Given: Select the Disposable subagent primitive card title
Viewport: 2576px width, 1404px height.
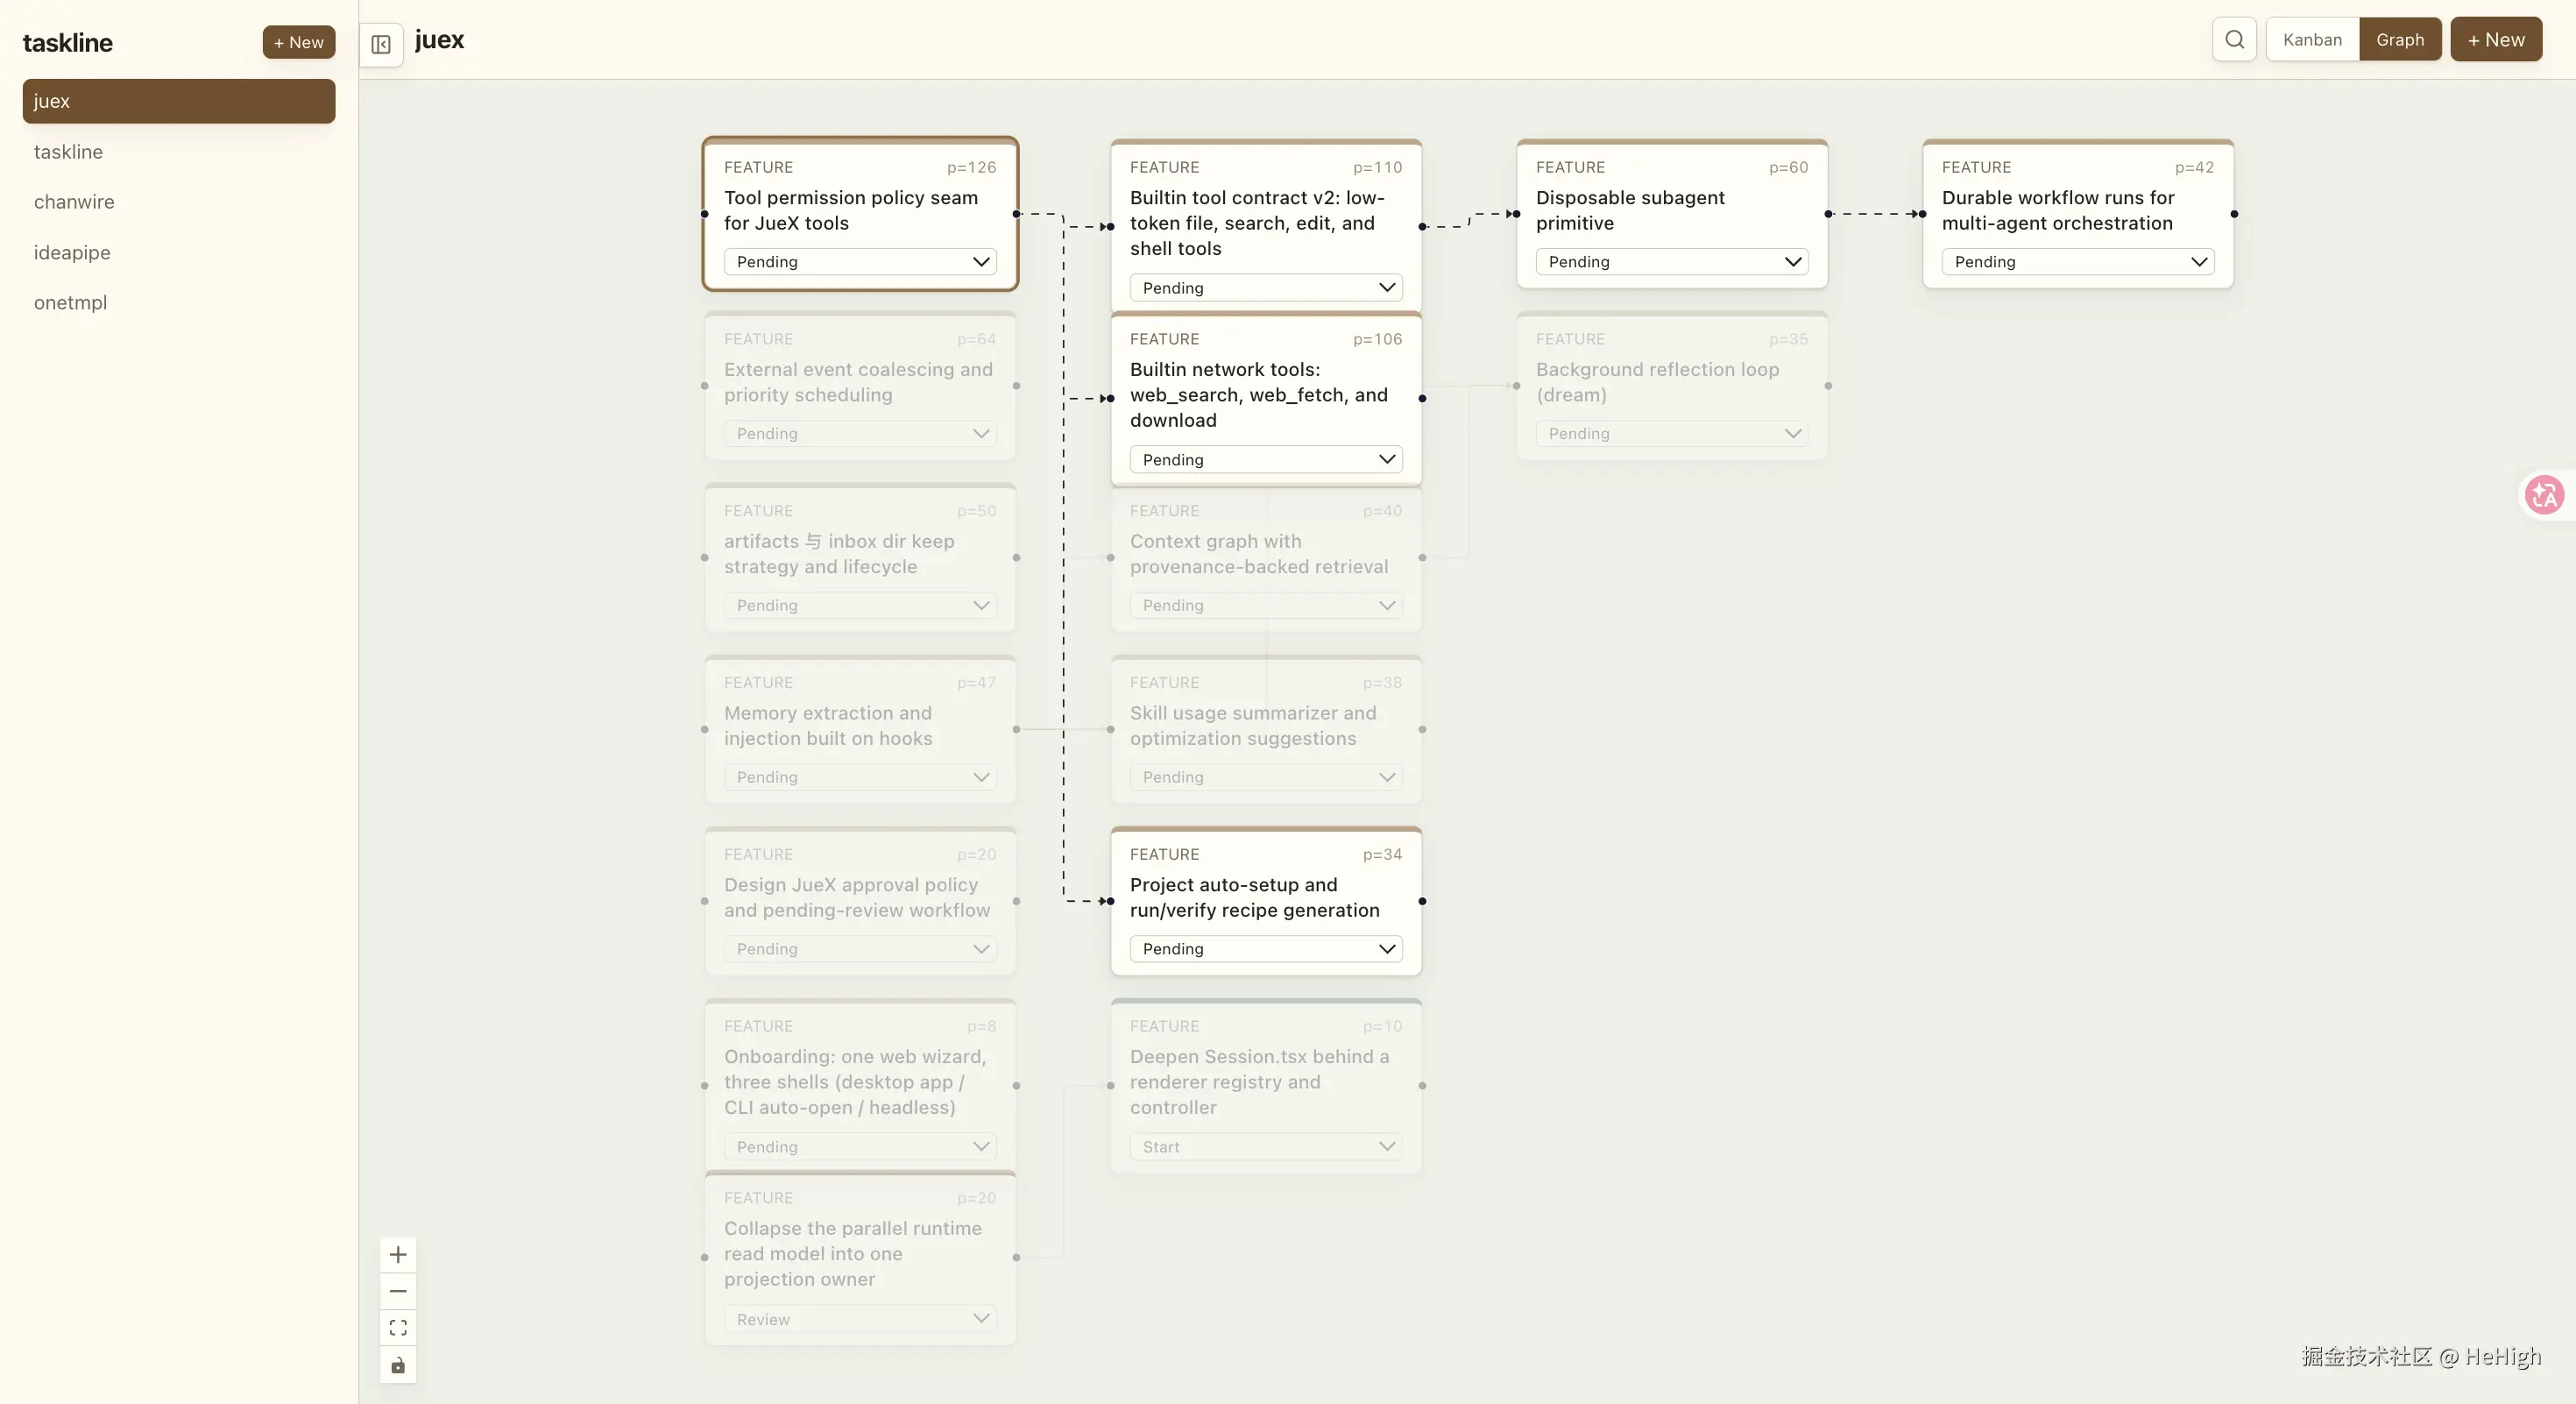Looking at the screenshot, I should coord(1630,210).
